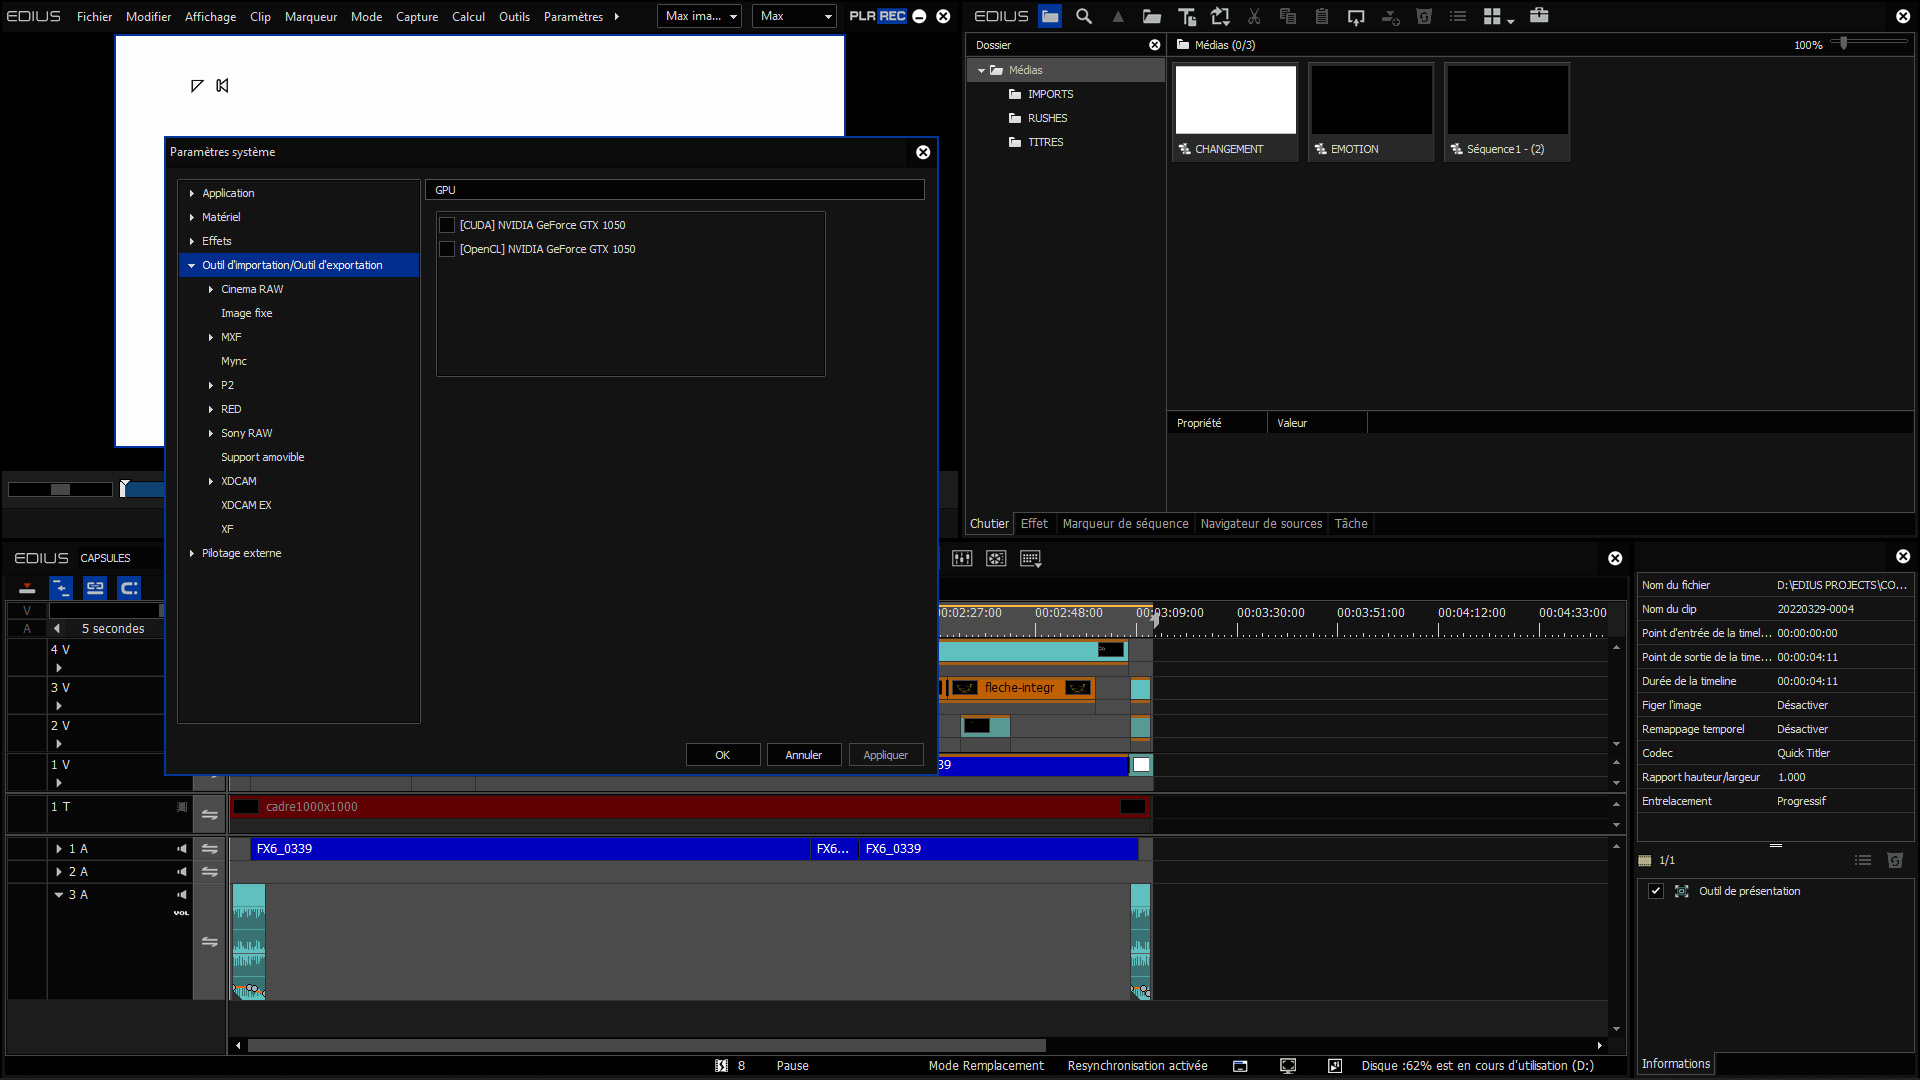Open the audio mixer icon above timeline

[962, 558]
